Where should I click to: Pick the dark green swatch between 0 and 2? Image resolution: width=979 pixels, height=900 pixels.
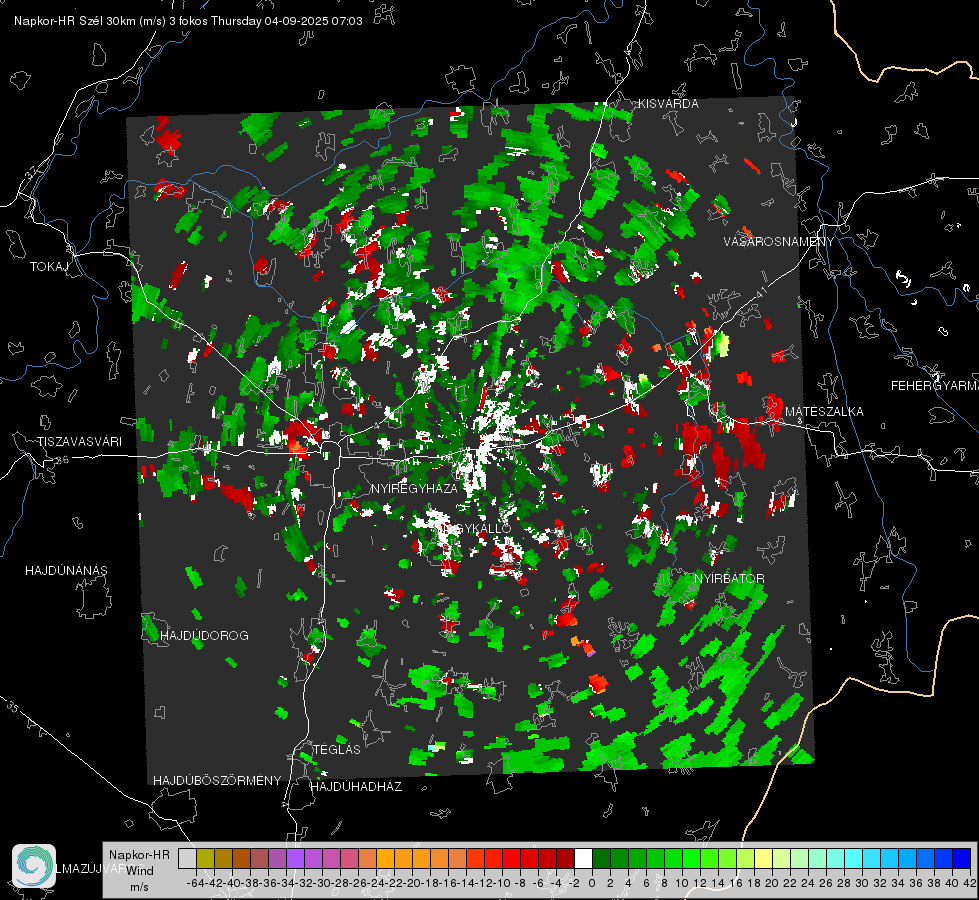tap(601, 859)
